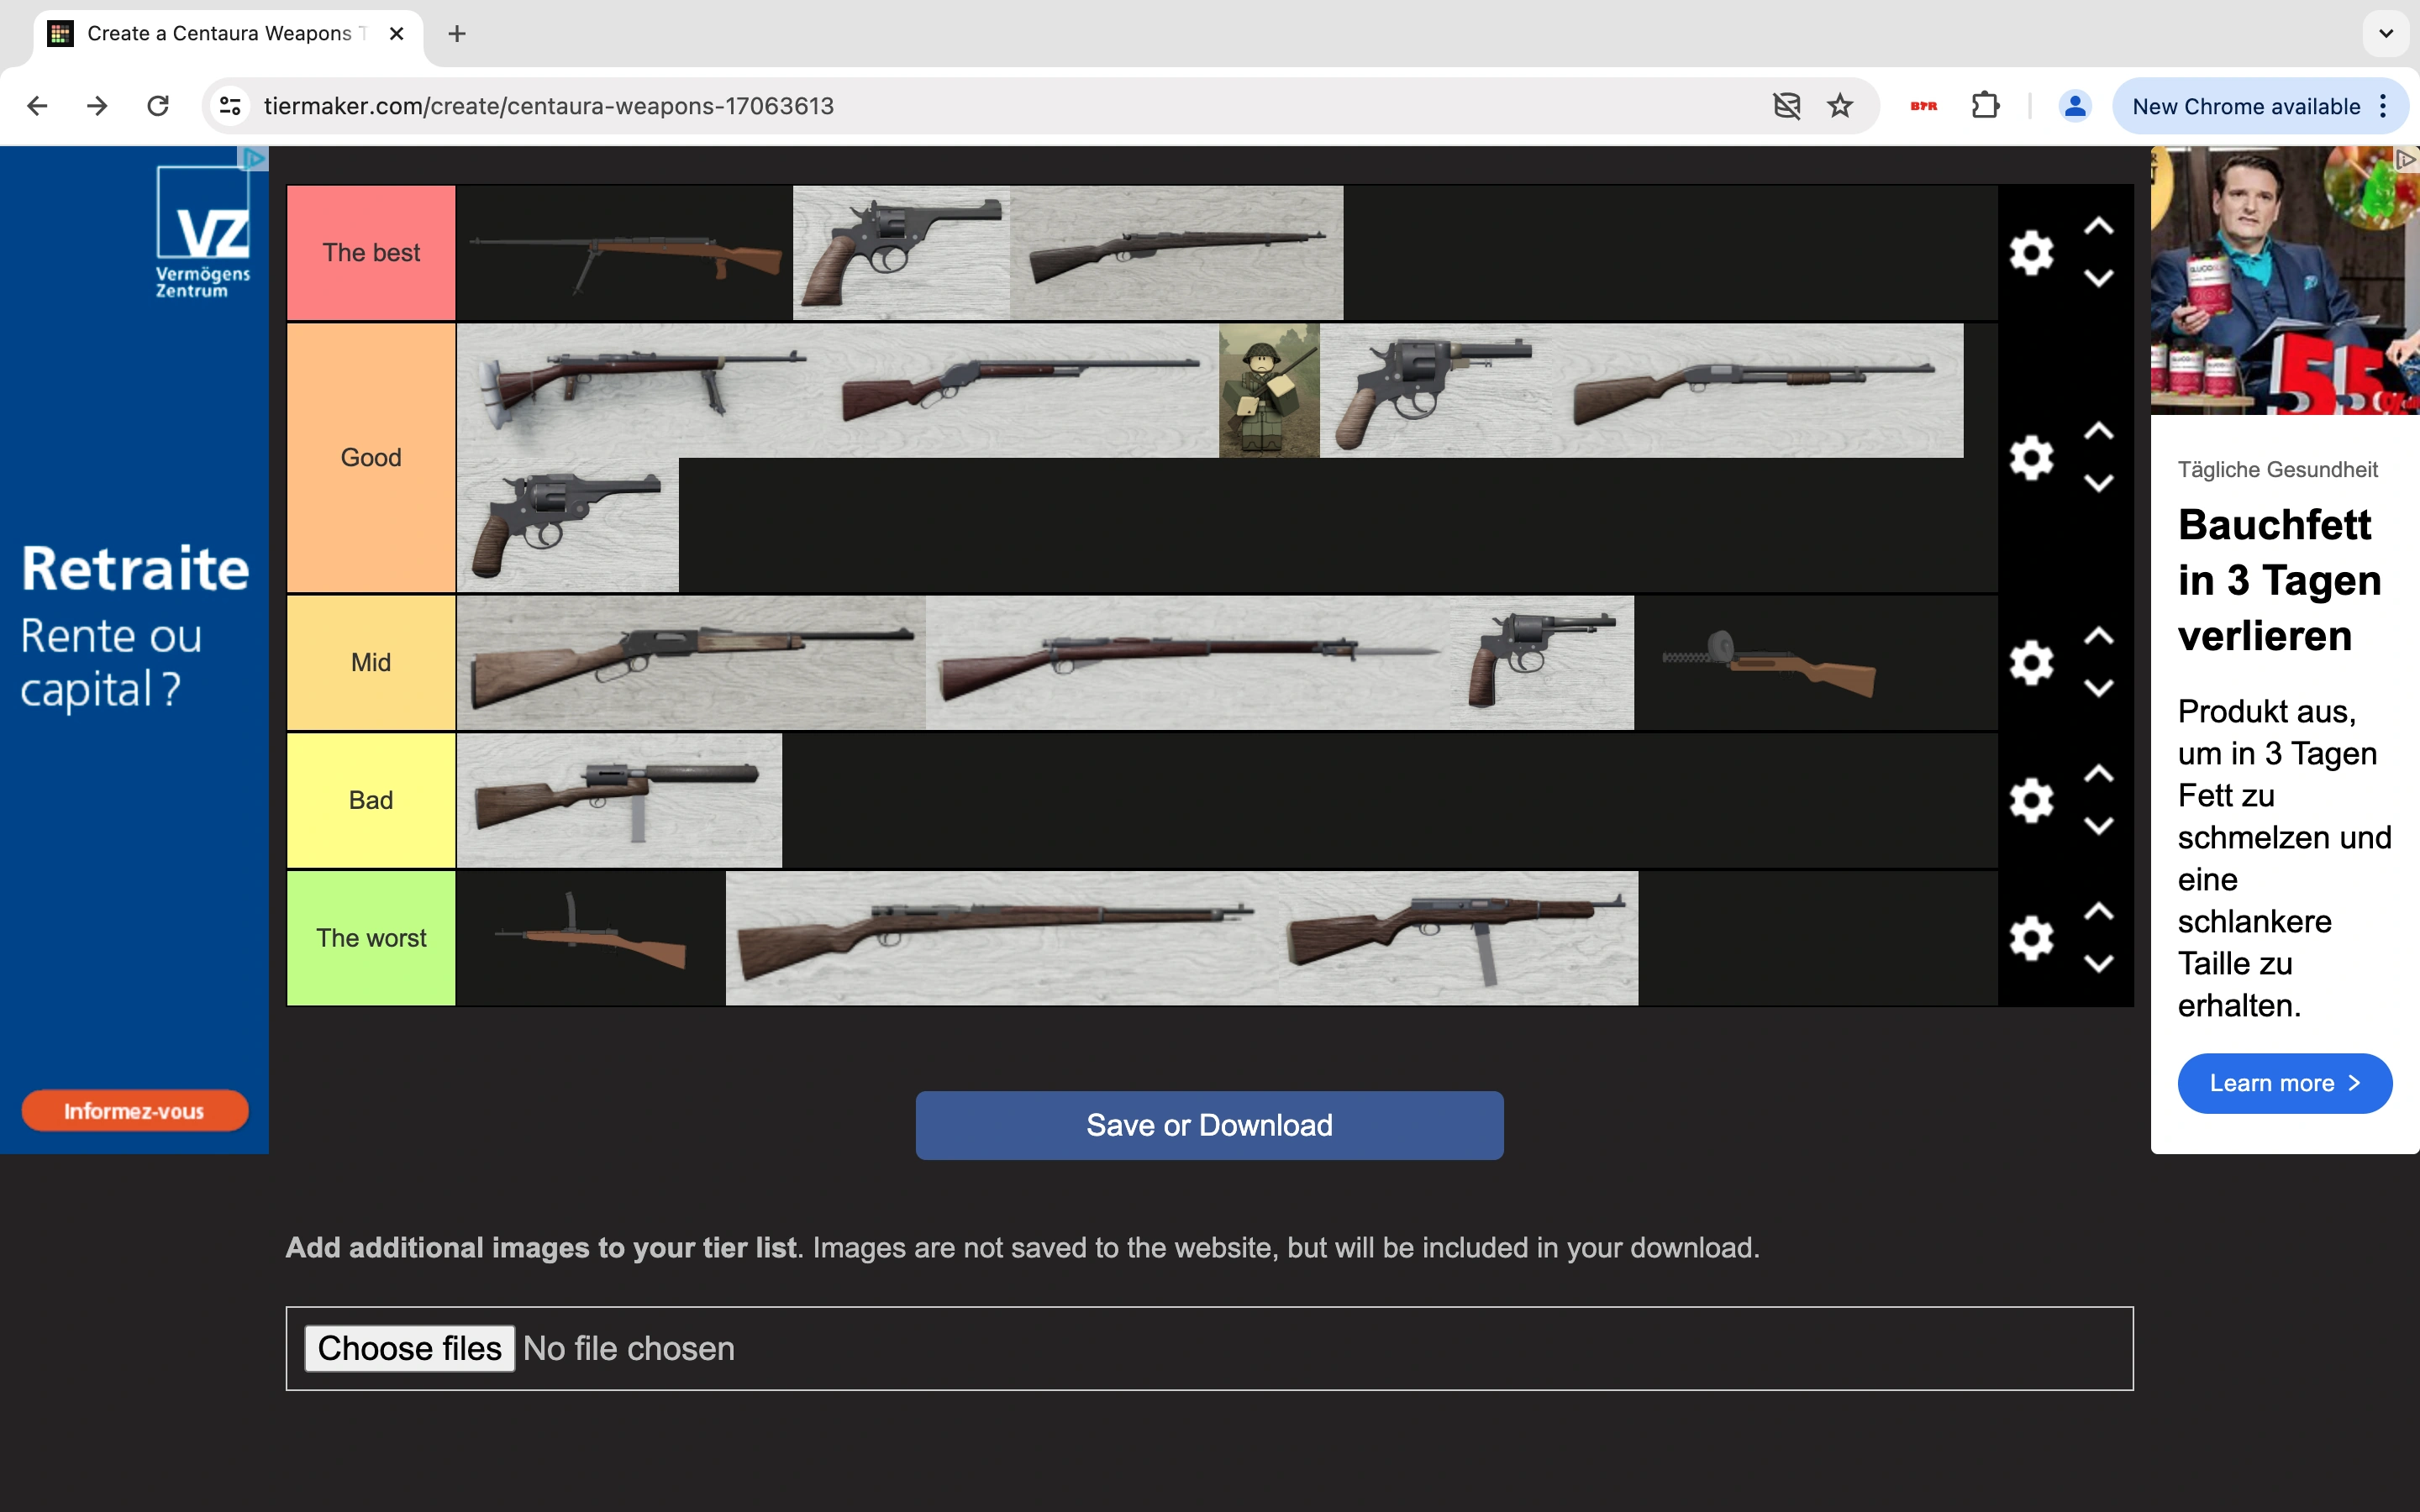Viewport: 2420px width, 1512px height.
Task: Move Good tier up
Action: (2098, 432)
